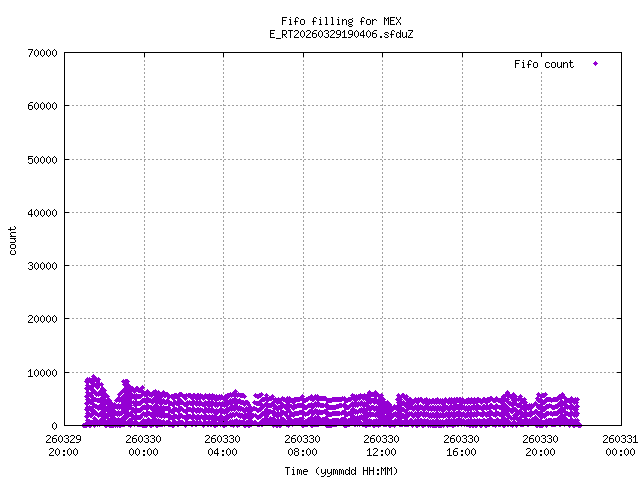
Task: Click the 260330 12:00 x-axis tick label
Action: tap(382, 444)
